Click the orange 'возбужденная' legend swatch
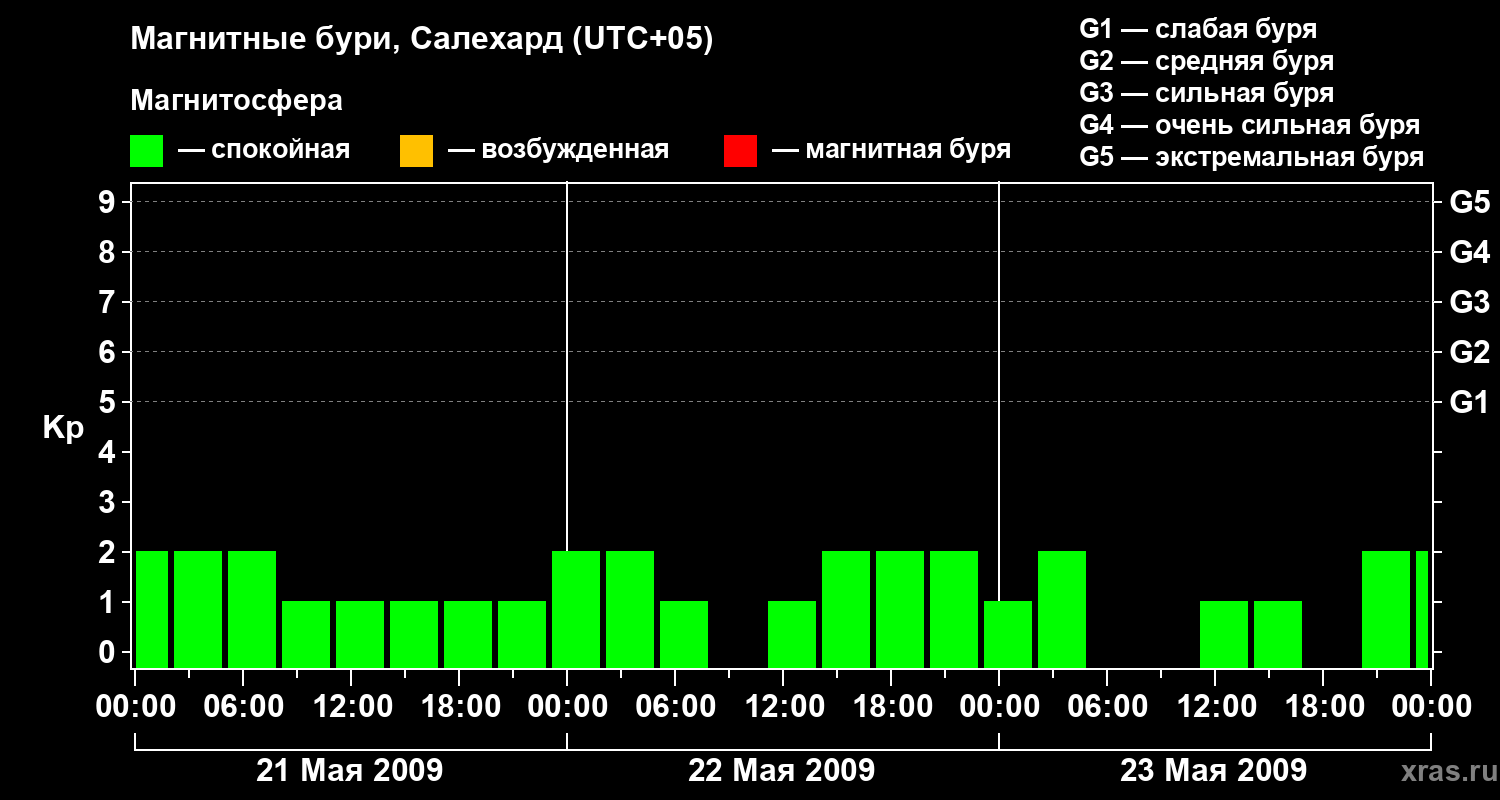The height and width of the screenshot is (800, 1500). click(416, 151)
